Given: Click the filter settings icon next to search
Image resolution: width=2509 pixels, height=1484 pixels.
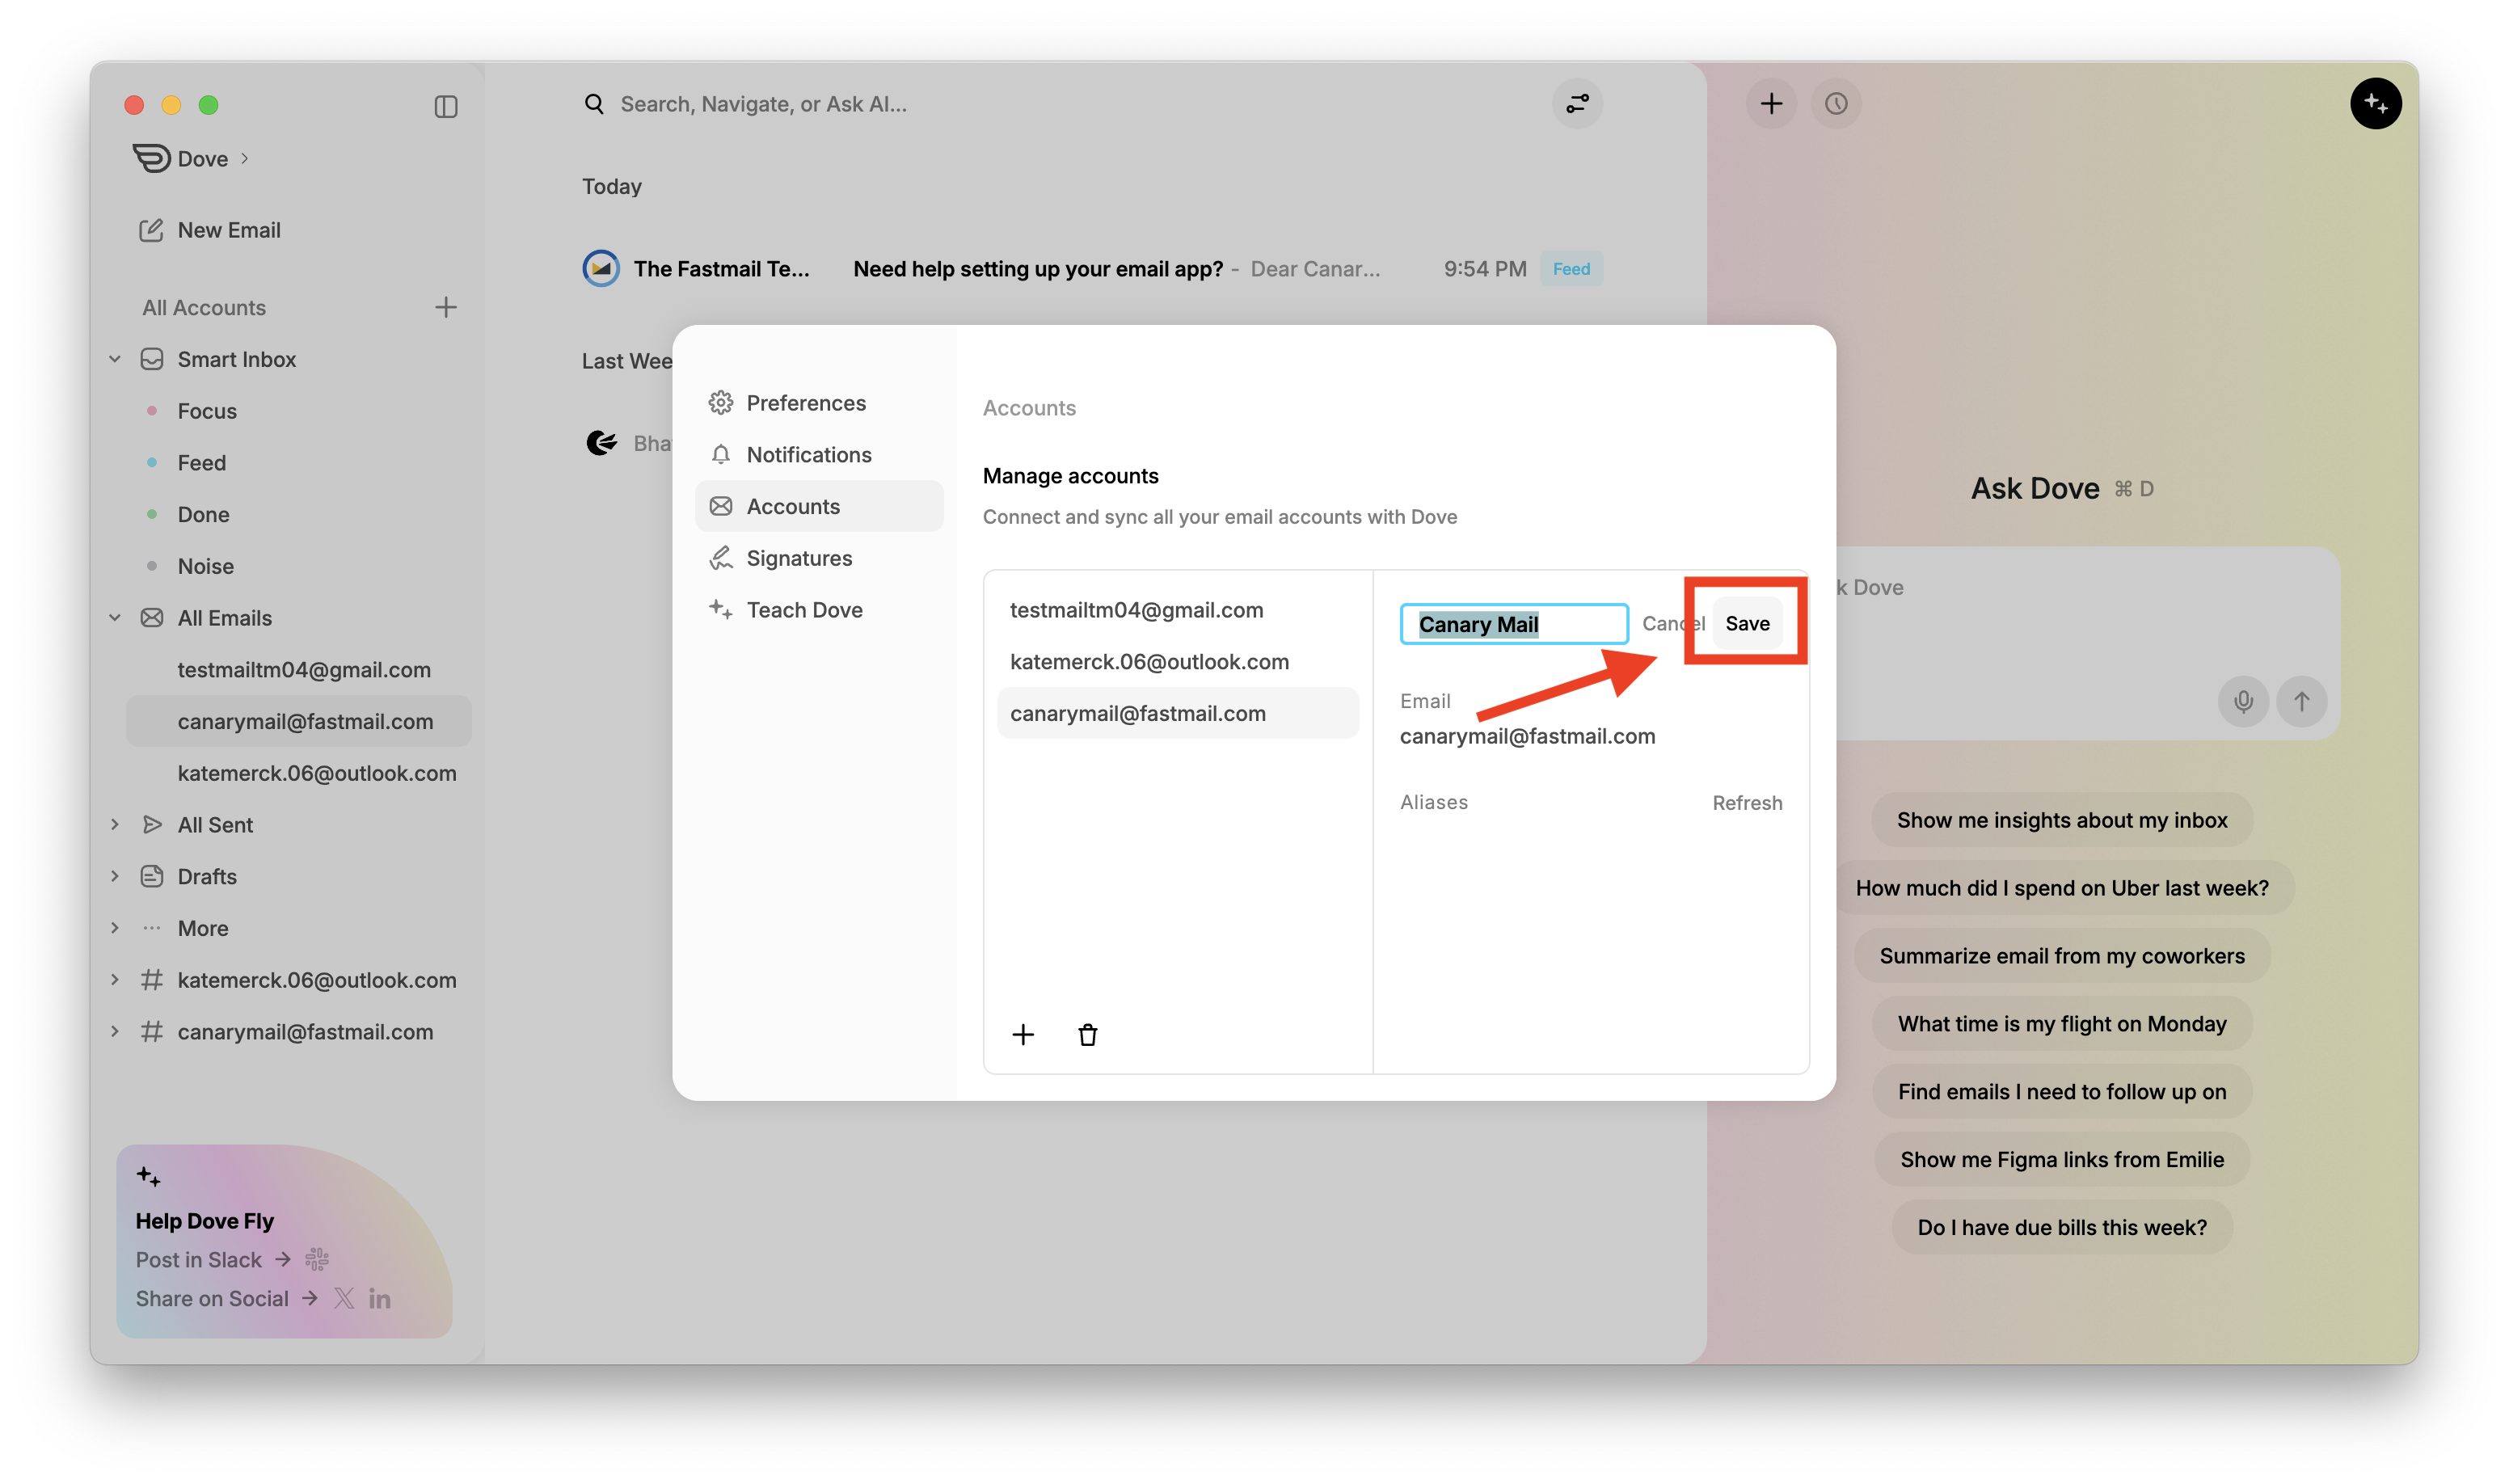Looking at the screenshot, I should point(1577,104).
